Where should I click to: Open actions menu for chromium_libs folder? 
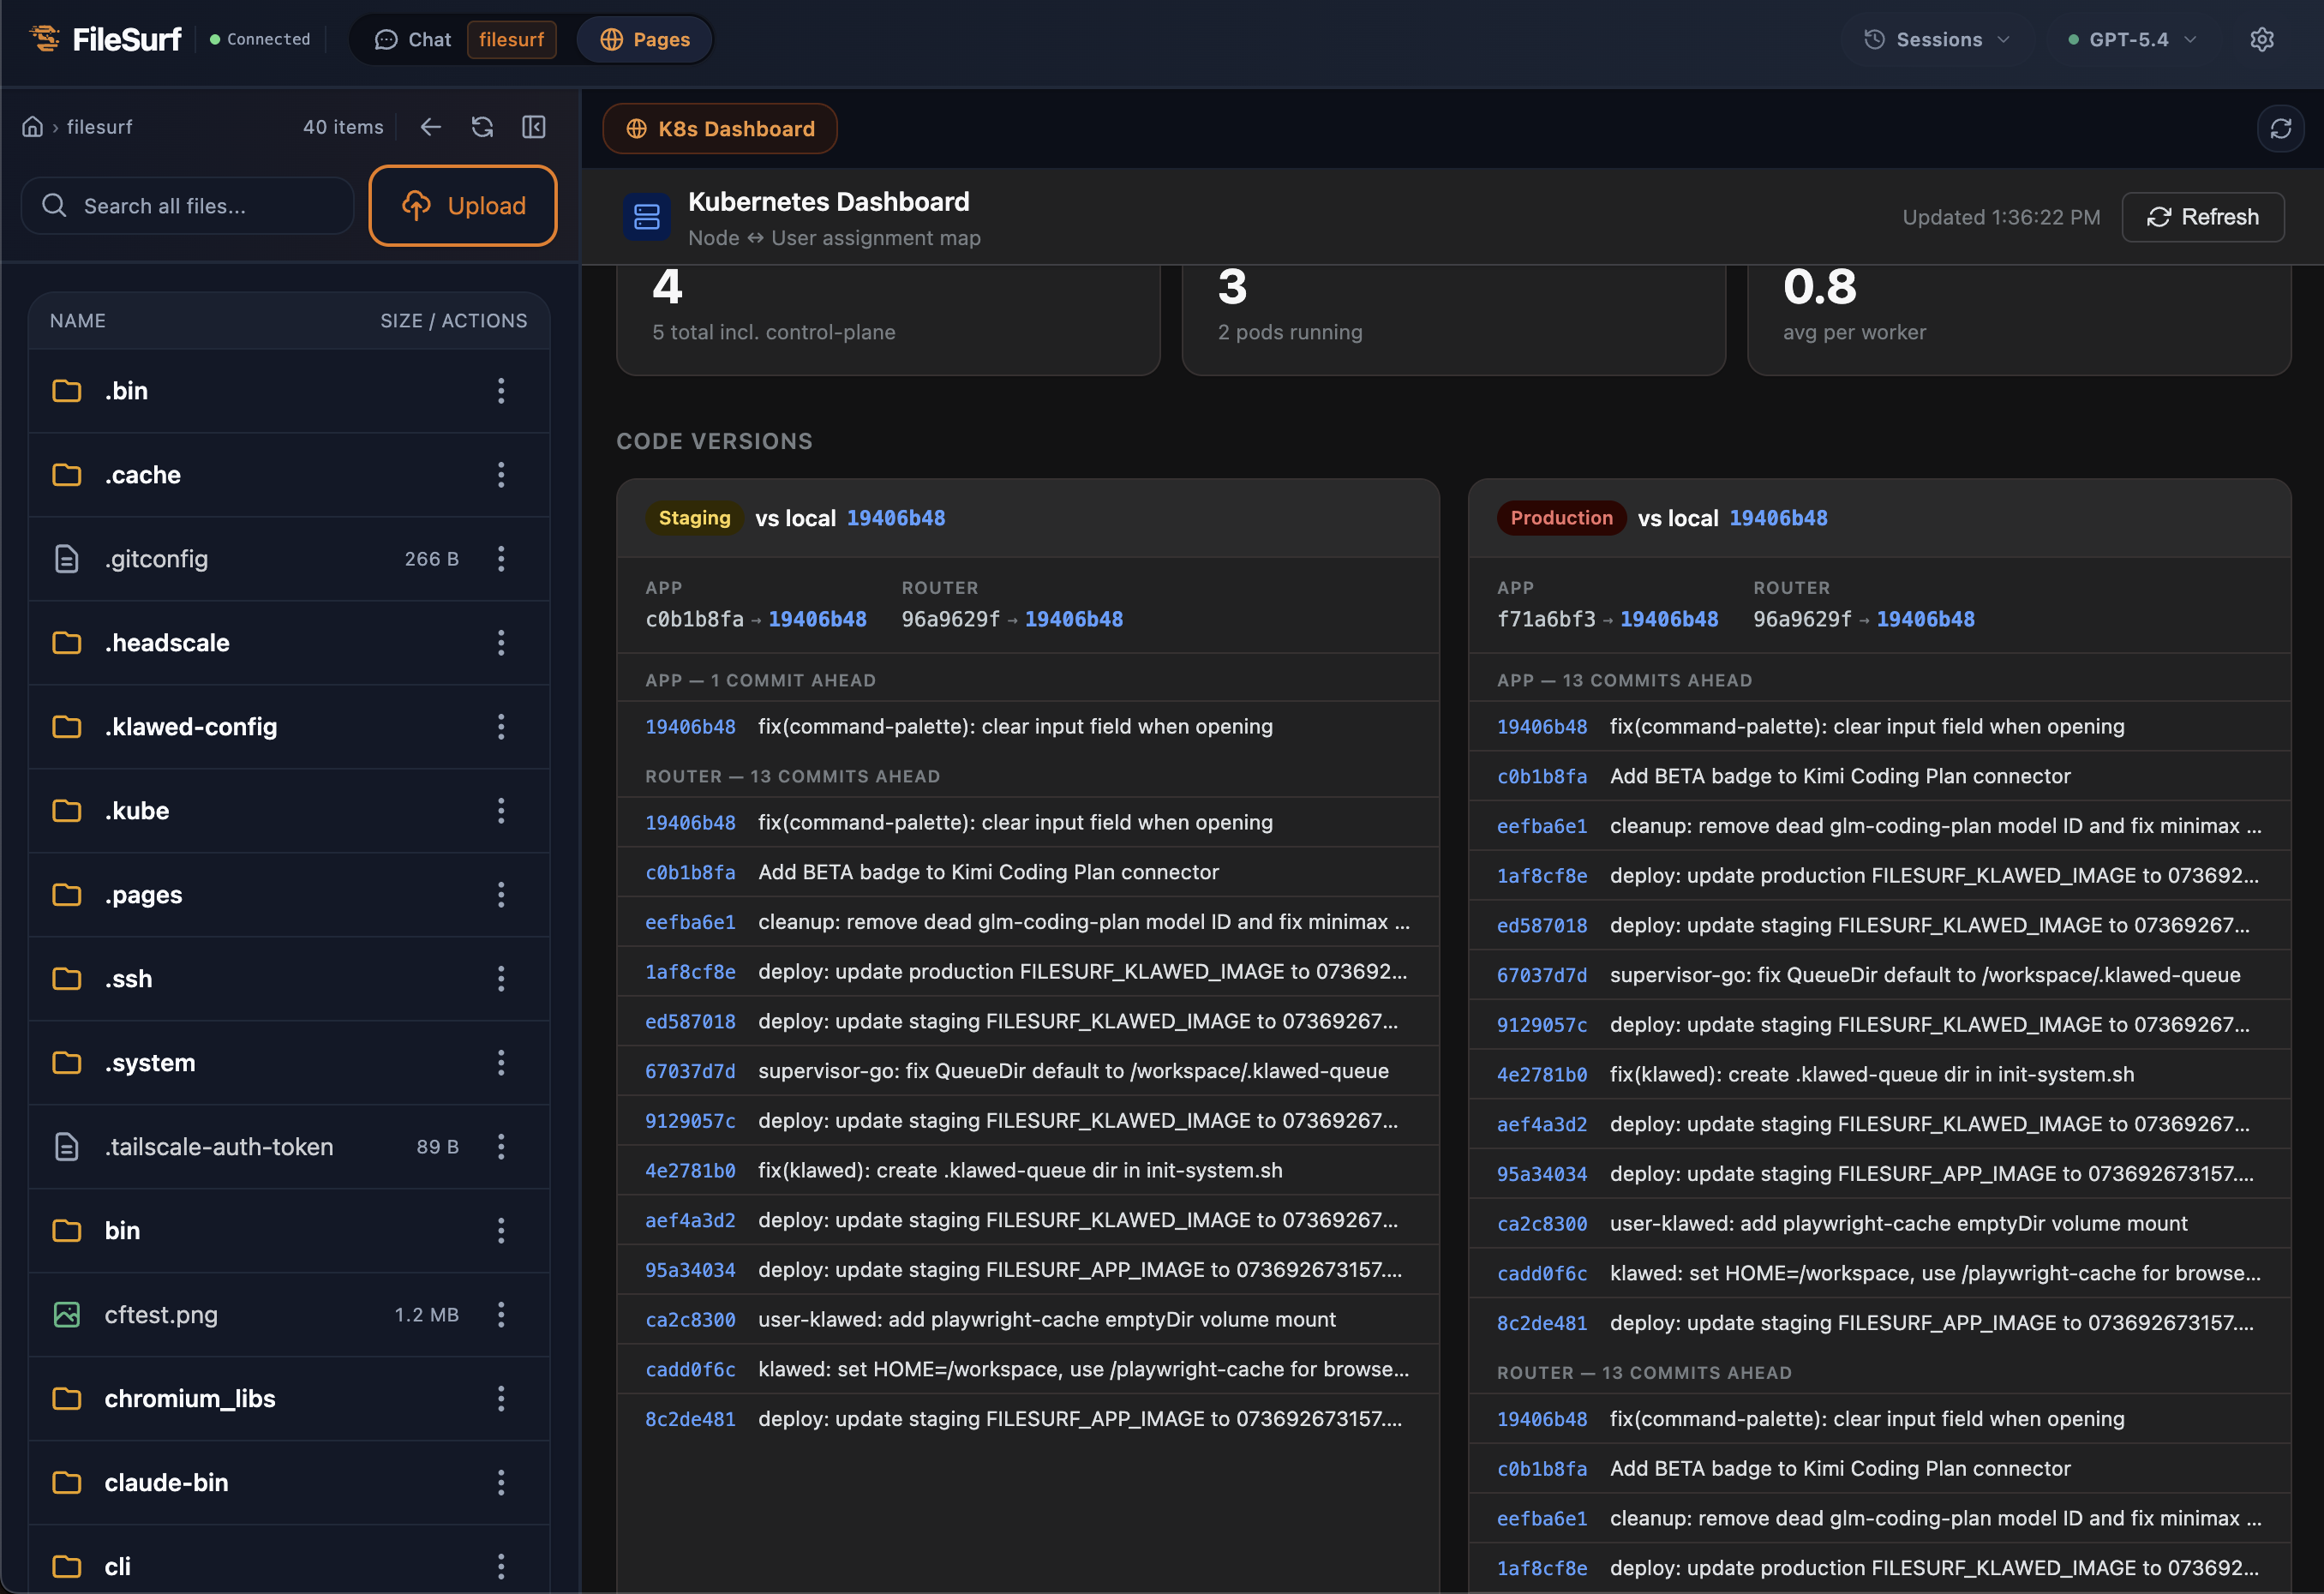tap(501, 1399)
